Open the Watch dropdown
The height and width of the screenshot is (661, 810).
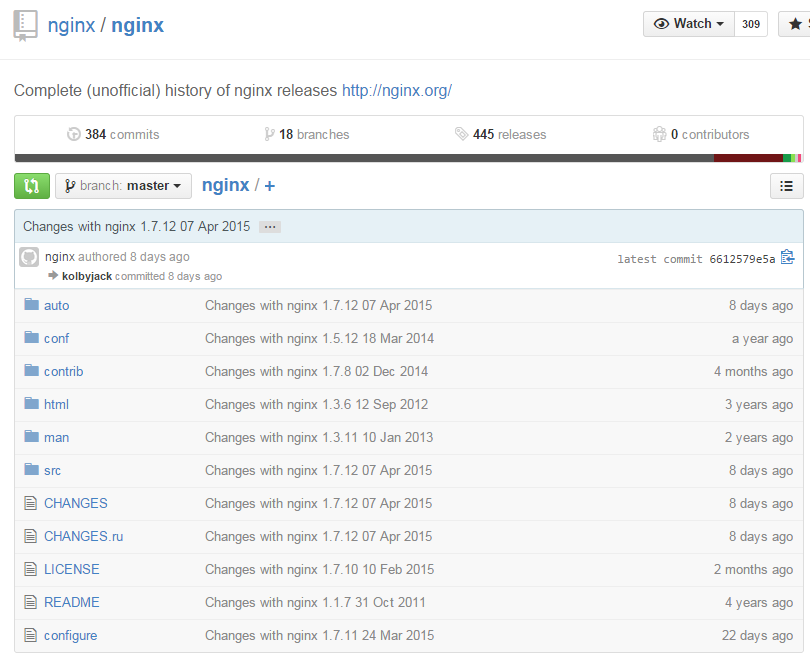[x=689, y=24]
